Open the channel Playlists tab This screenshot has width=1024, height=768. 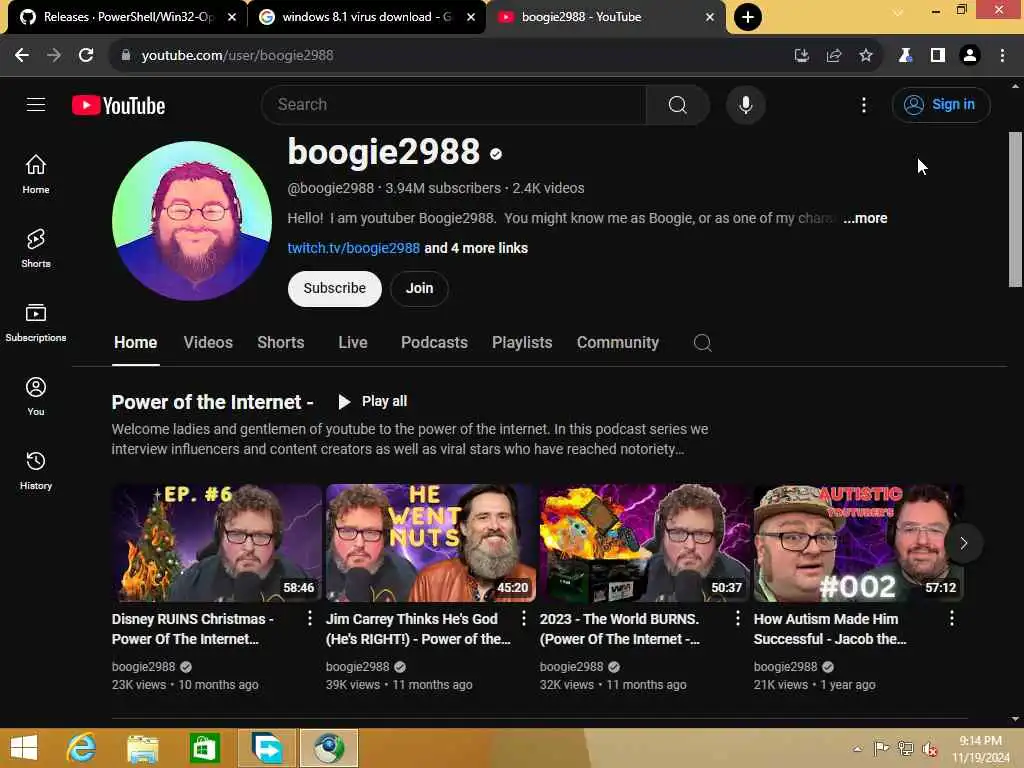tap(522, 342)
